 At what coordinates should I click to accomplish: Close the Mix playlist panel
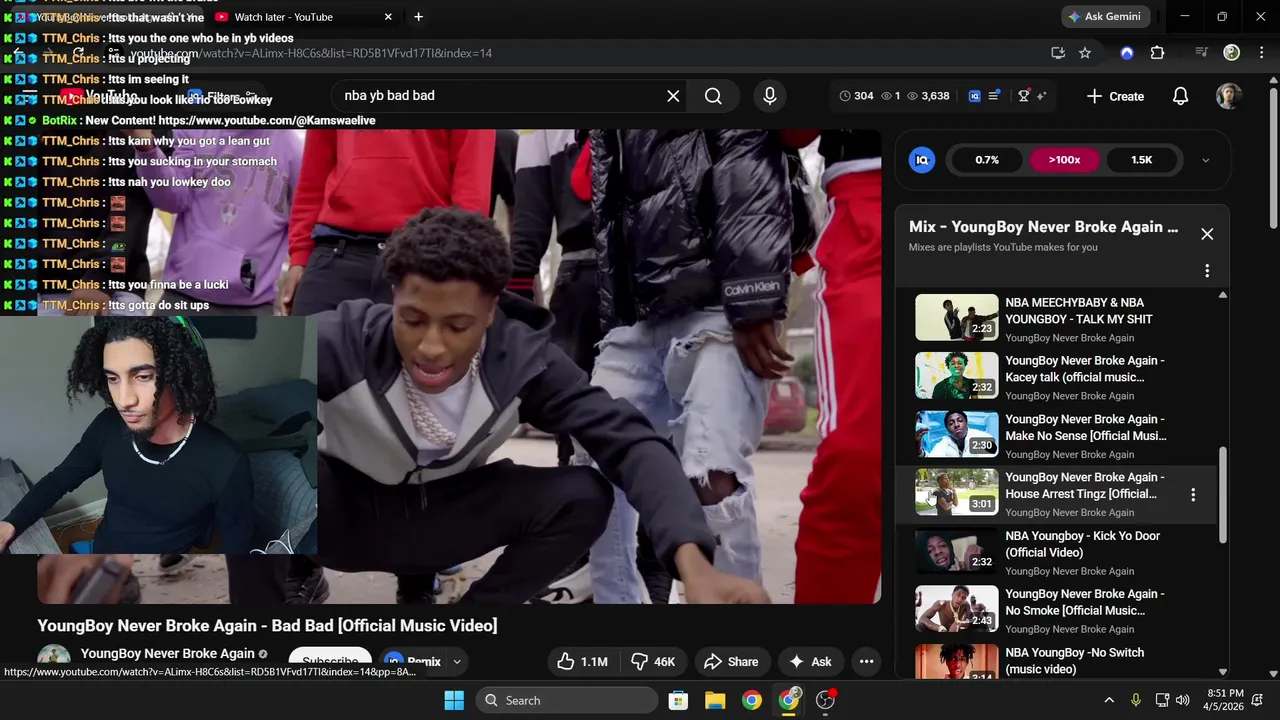click(x=1207, y=234)
